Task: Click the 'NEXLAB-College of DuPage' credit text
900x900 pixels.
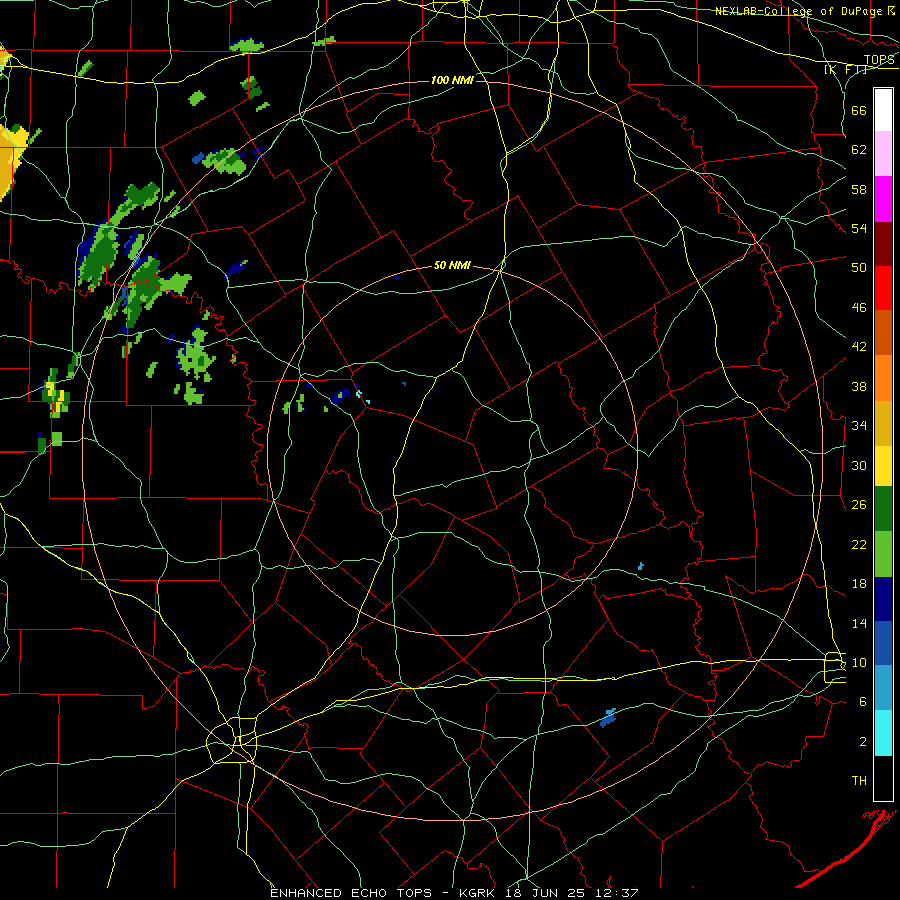Action: pos(800,11)
